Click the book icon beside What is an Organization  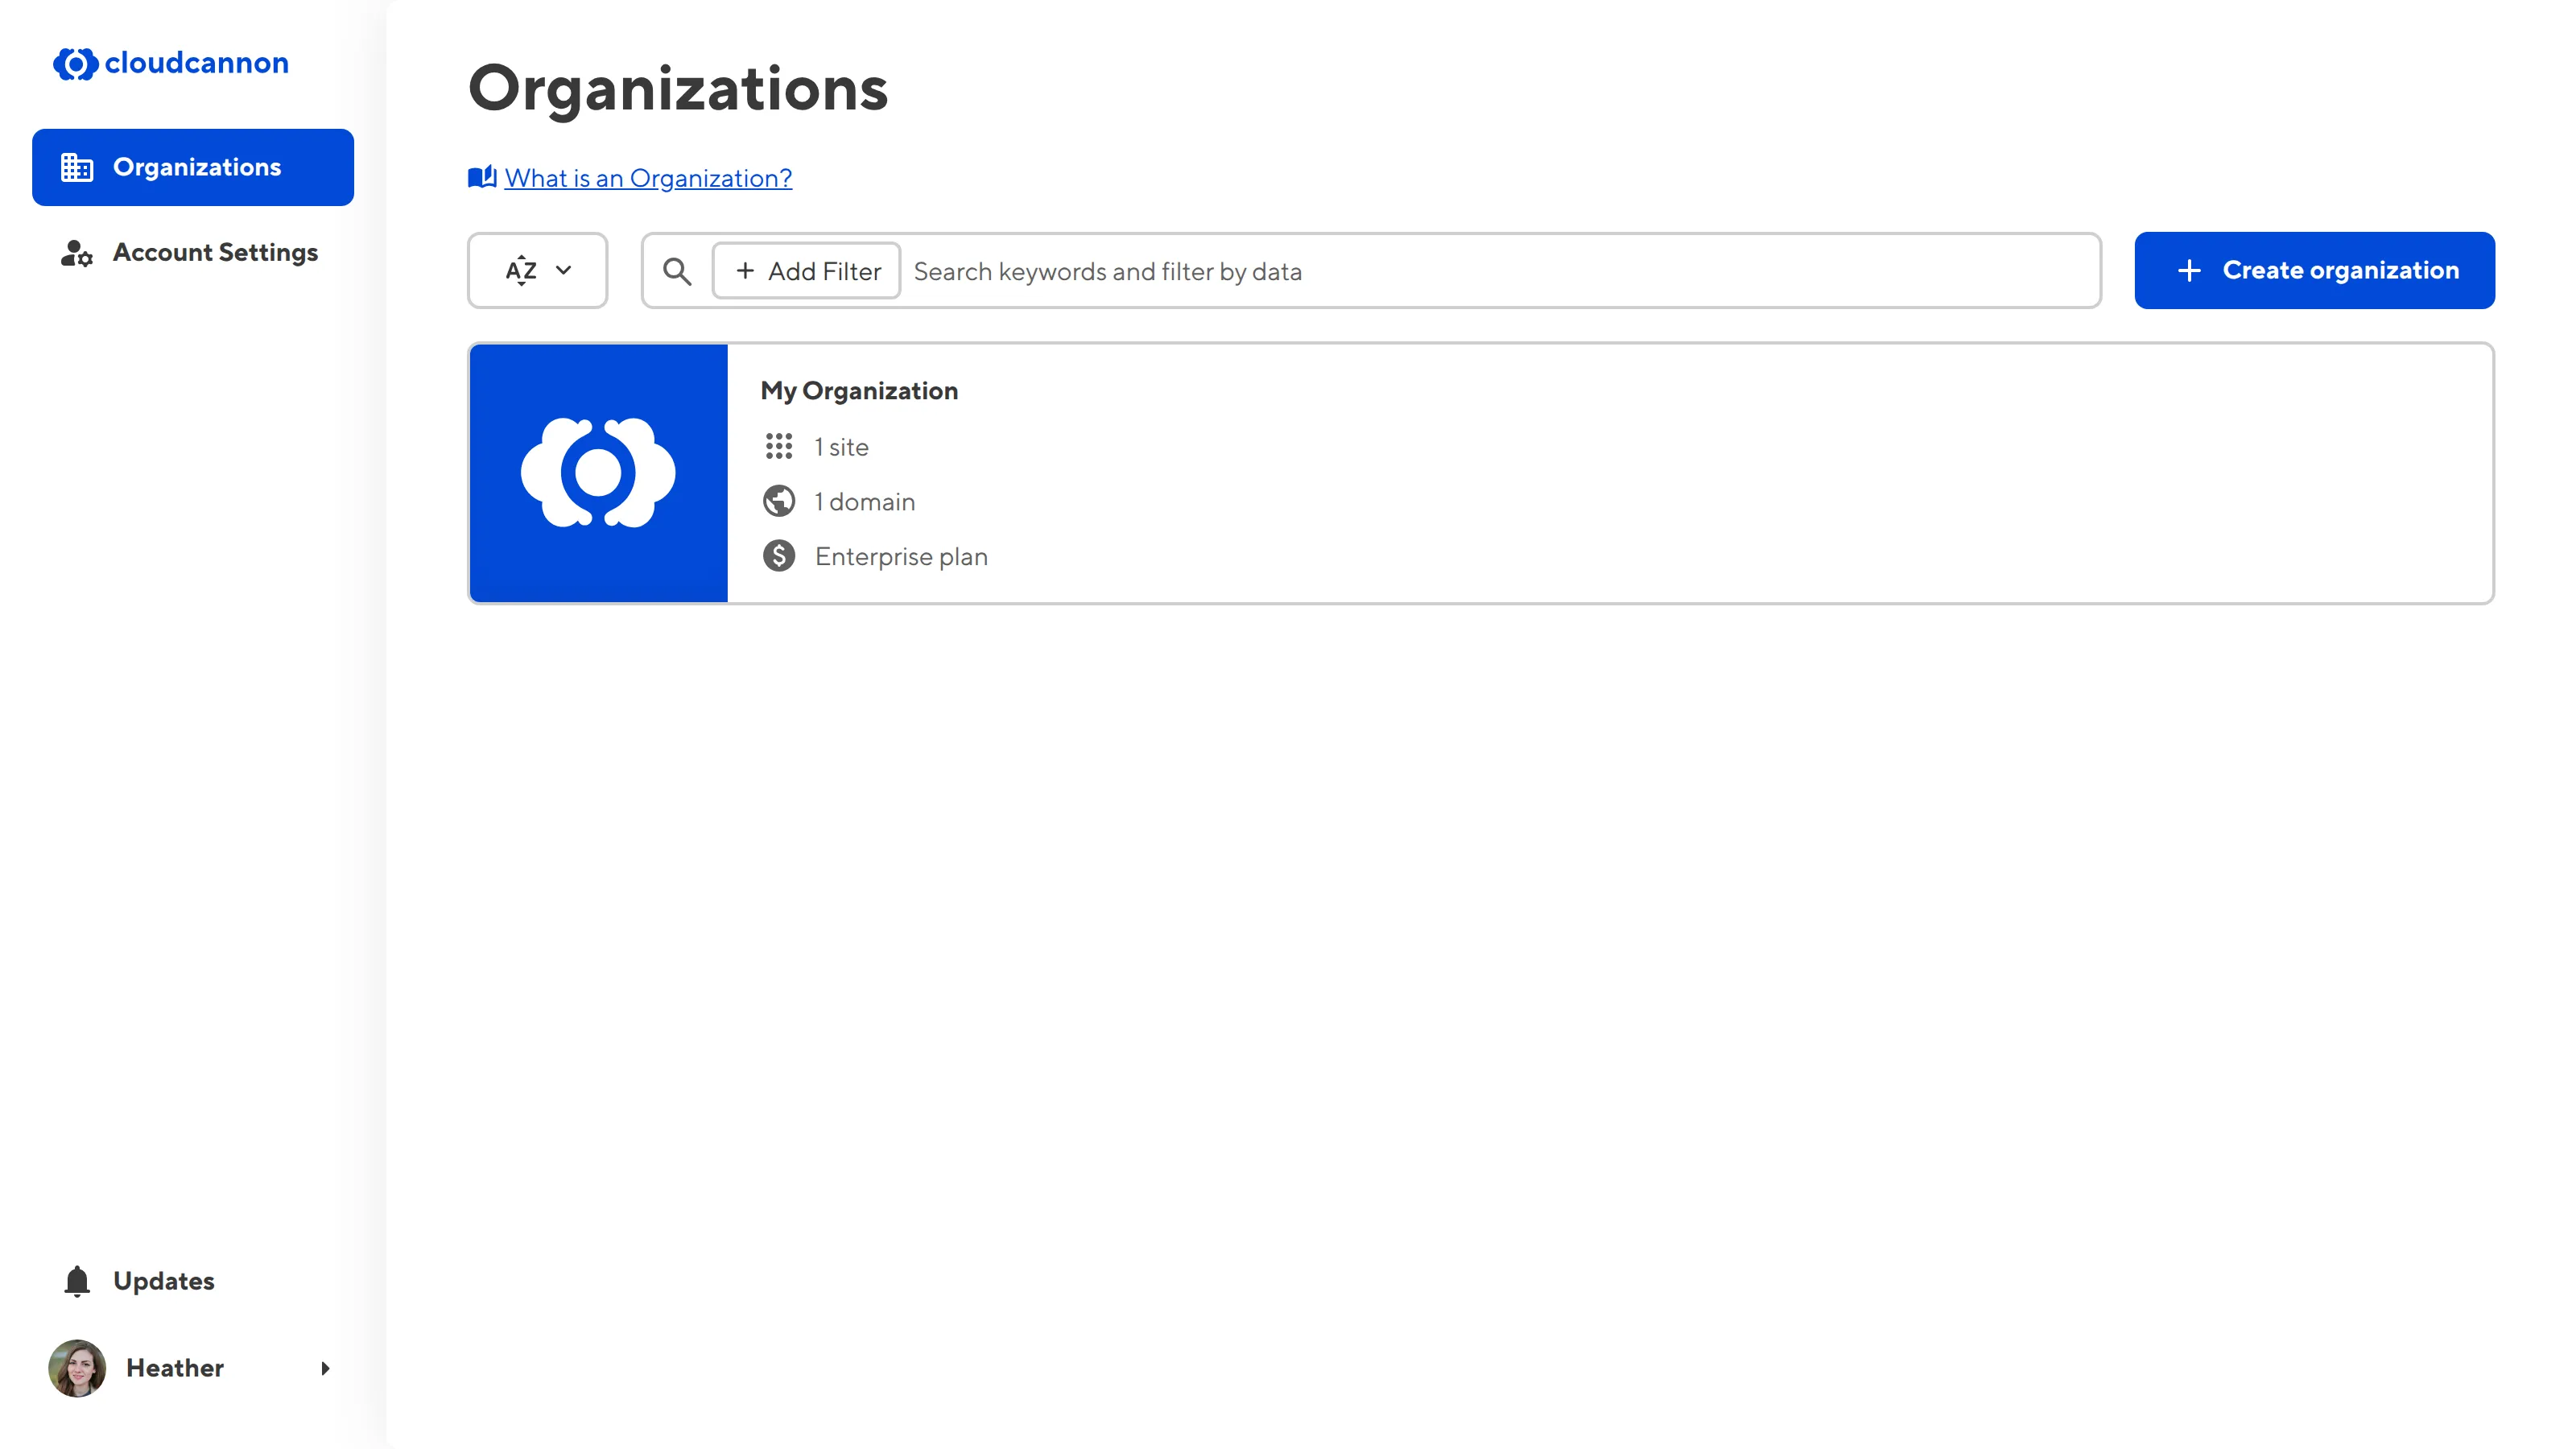coord(482,177)
